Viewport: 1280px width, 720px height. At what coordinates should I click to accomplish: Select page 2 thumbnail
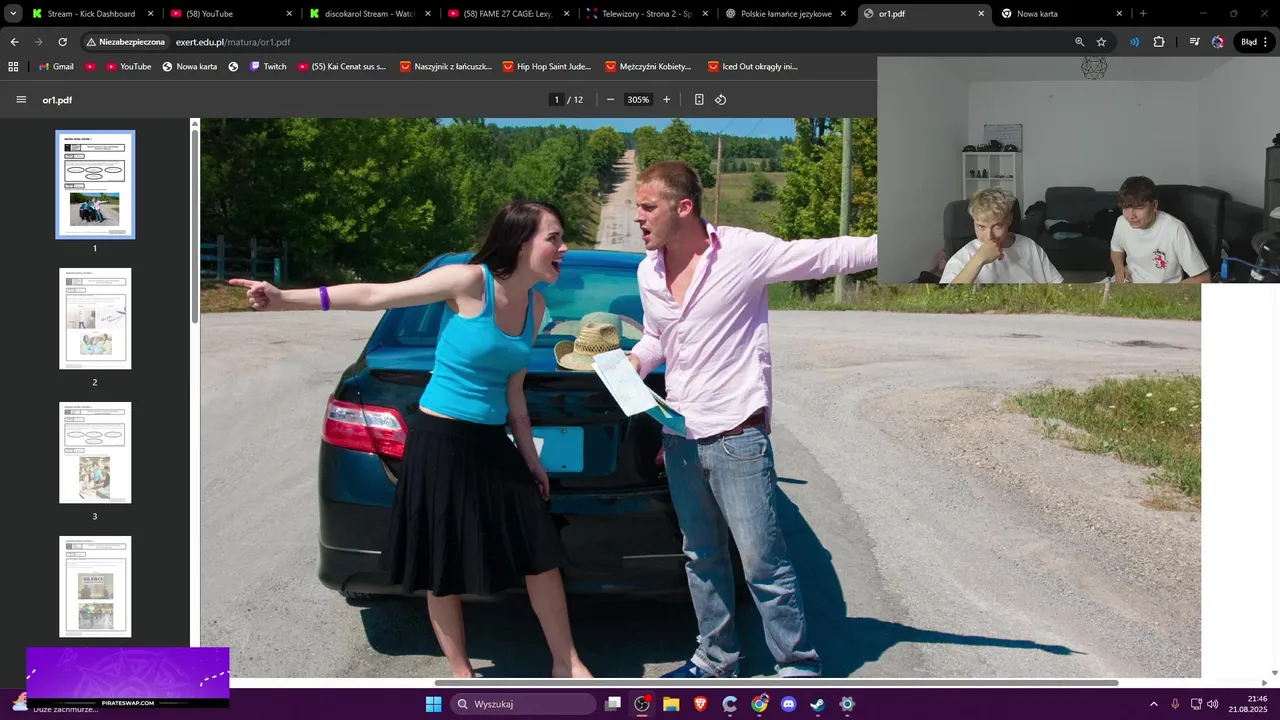(95, 318)
